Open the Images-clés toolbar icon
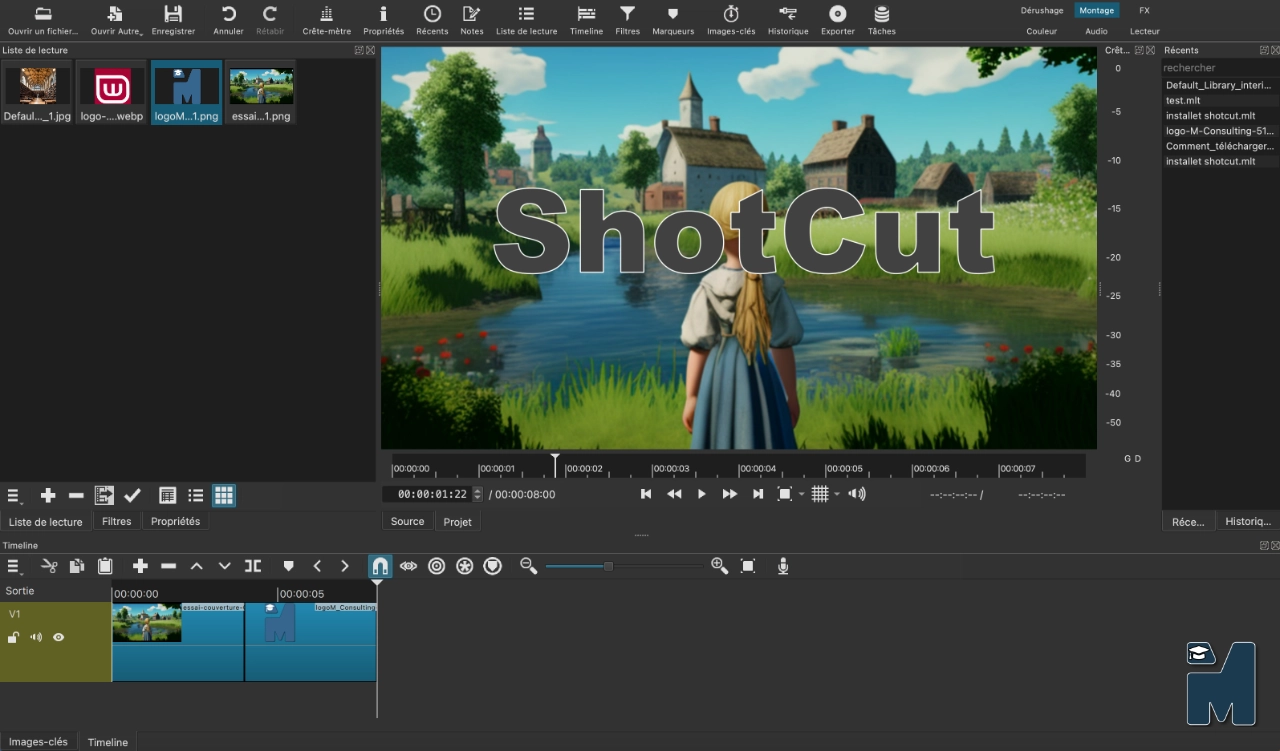 click(x=731, y=20)
